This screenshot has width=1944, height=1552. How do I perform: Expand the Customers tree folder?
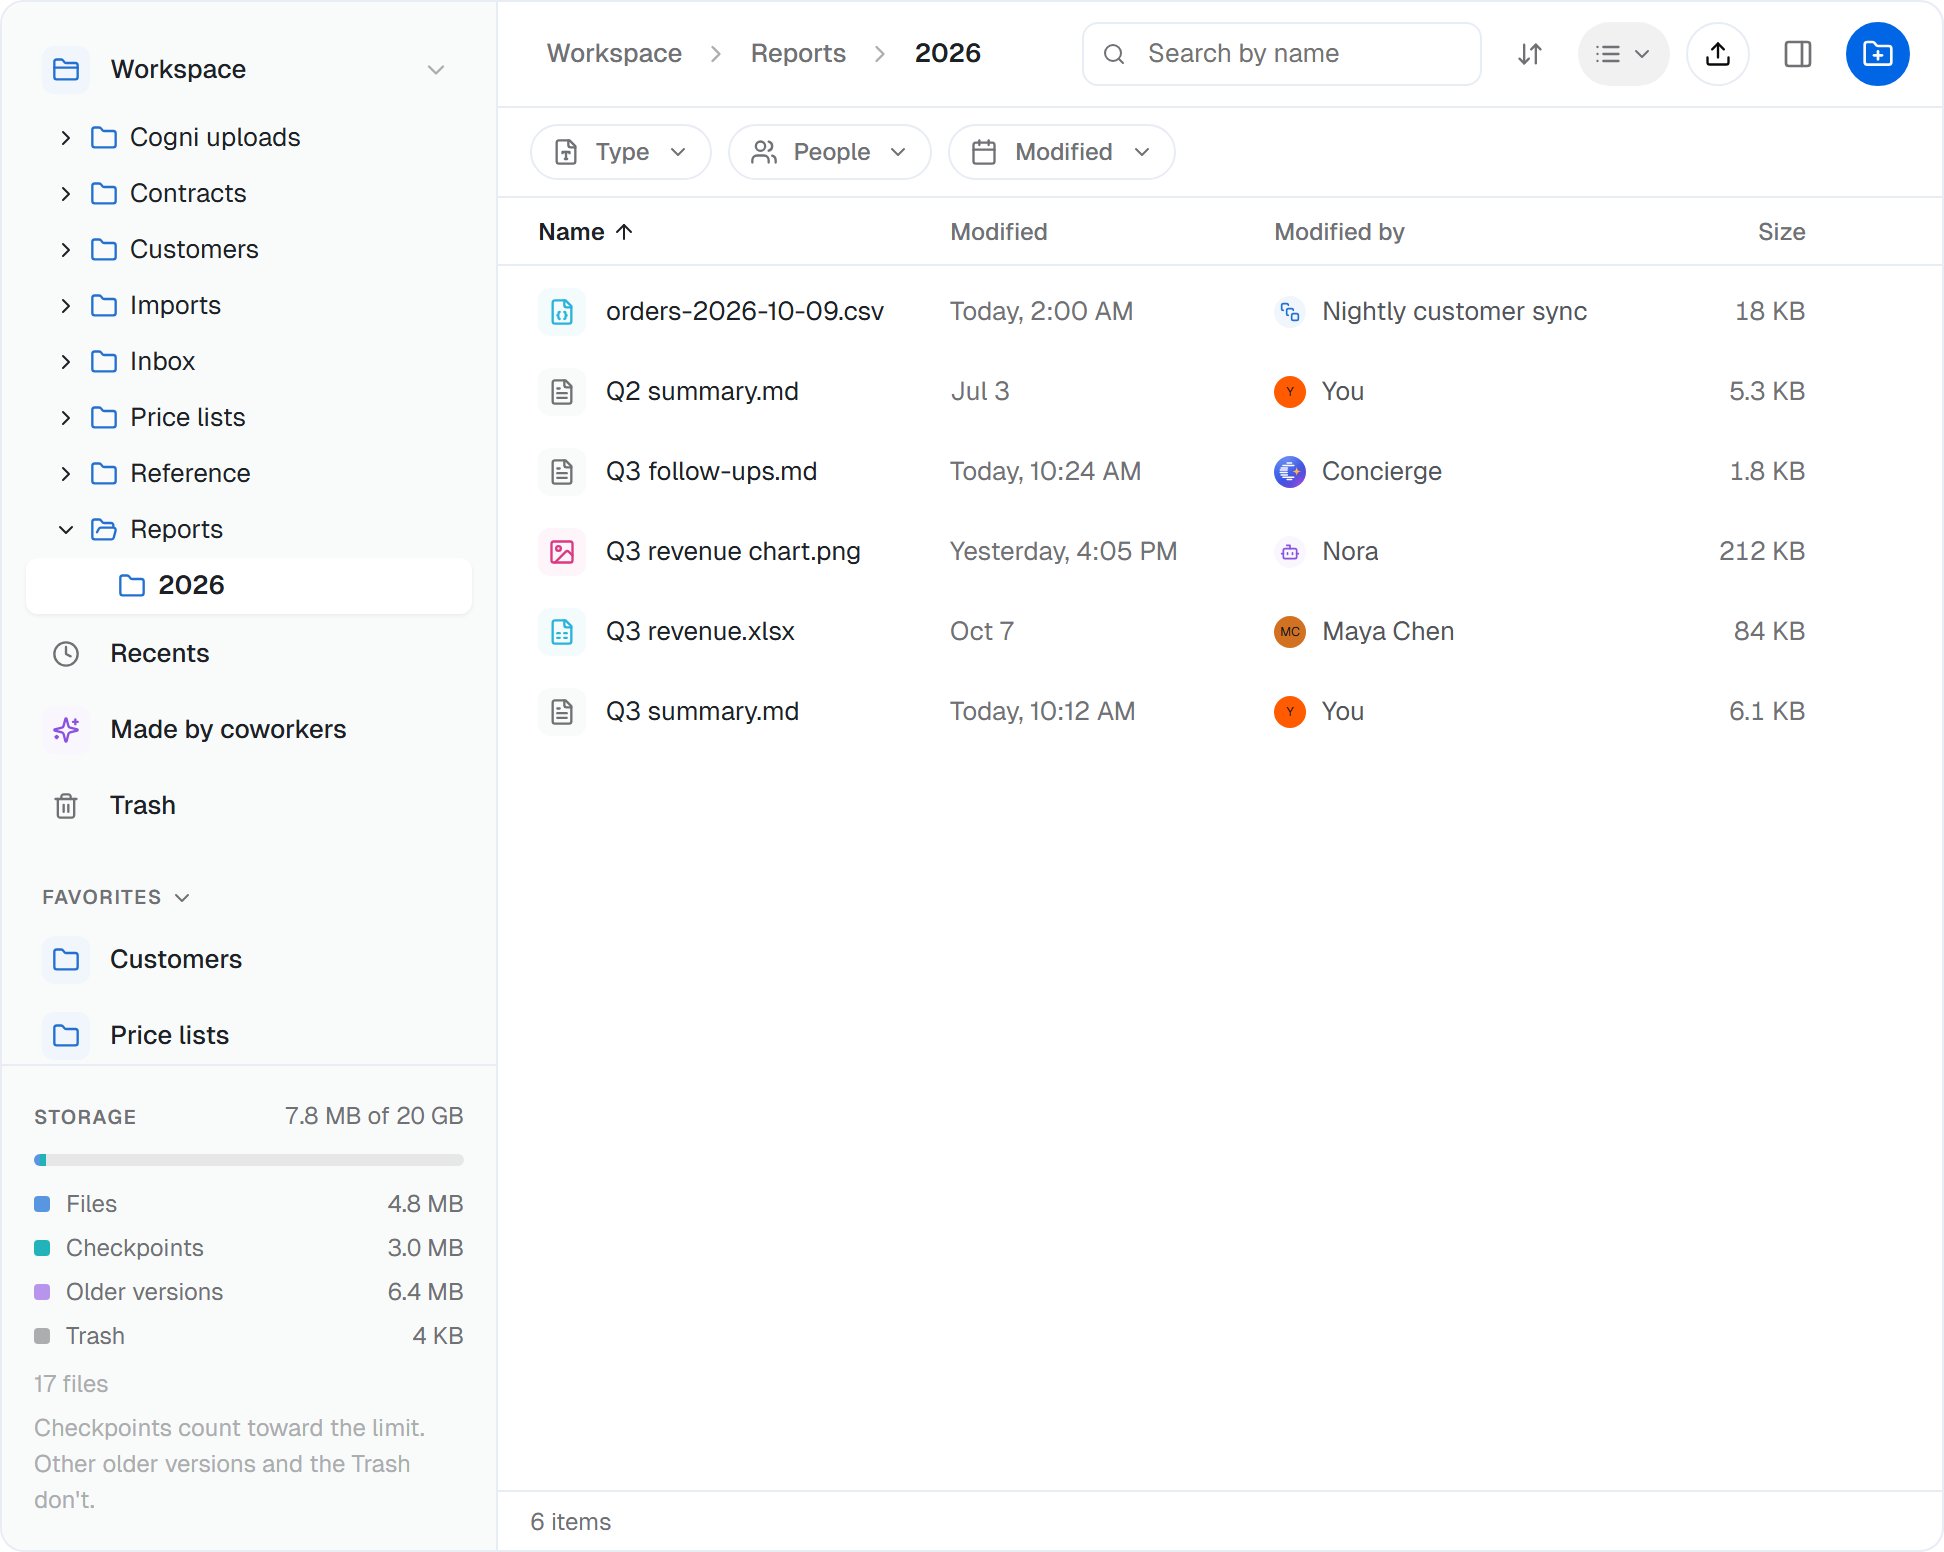click(x=66, y=250)
